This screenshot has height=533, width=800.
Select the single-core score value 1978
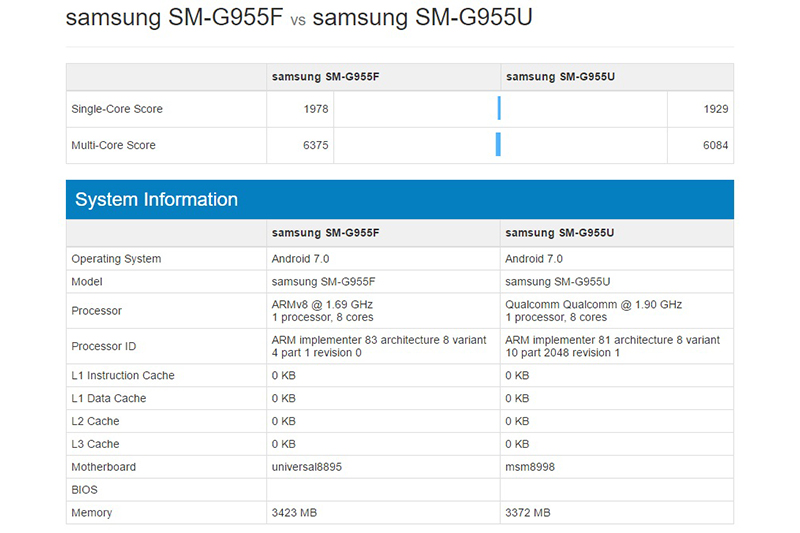click(315, 109)
